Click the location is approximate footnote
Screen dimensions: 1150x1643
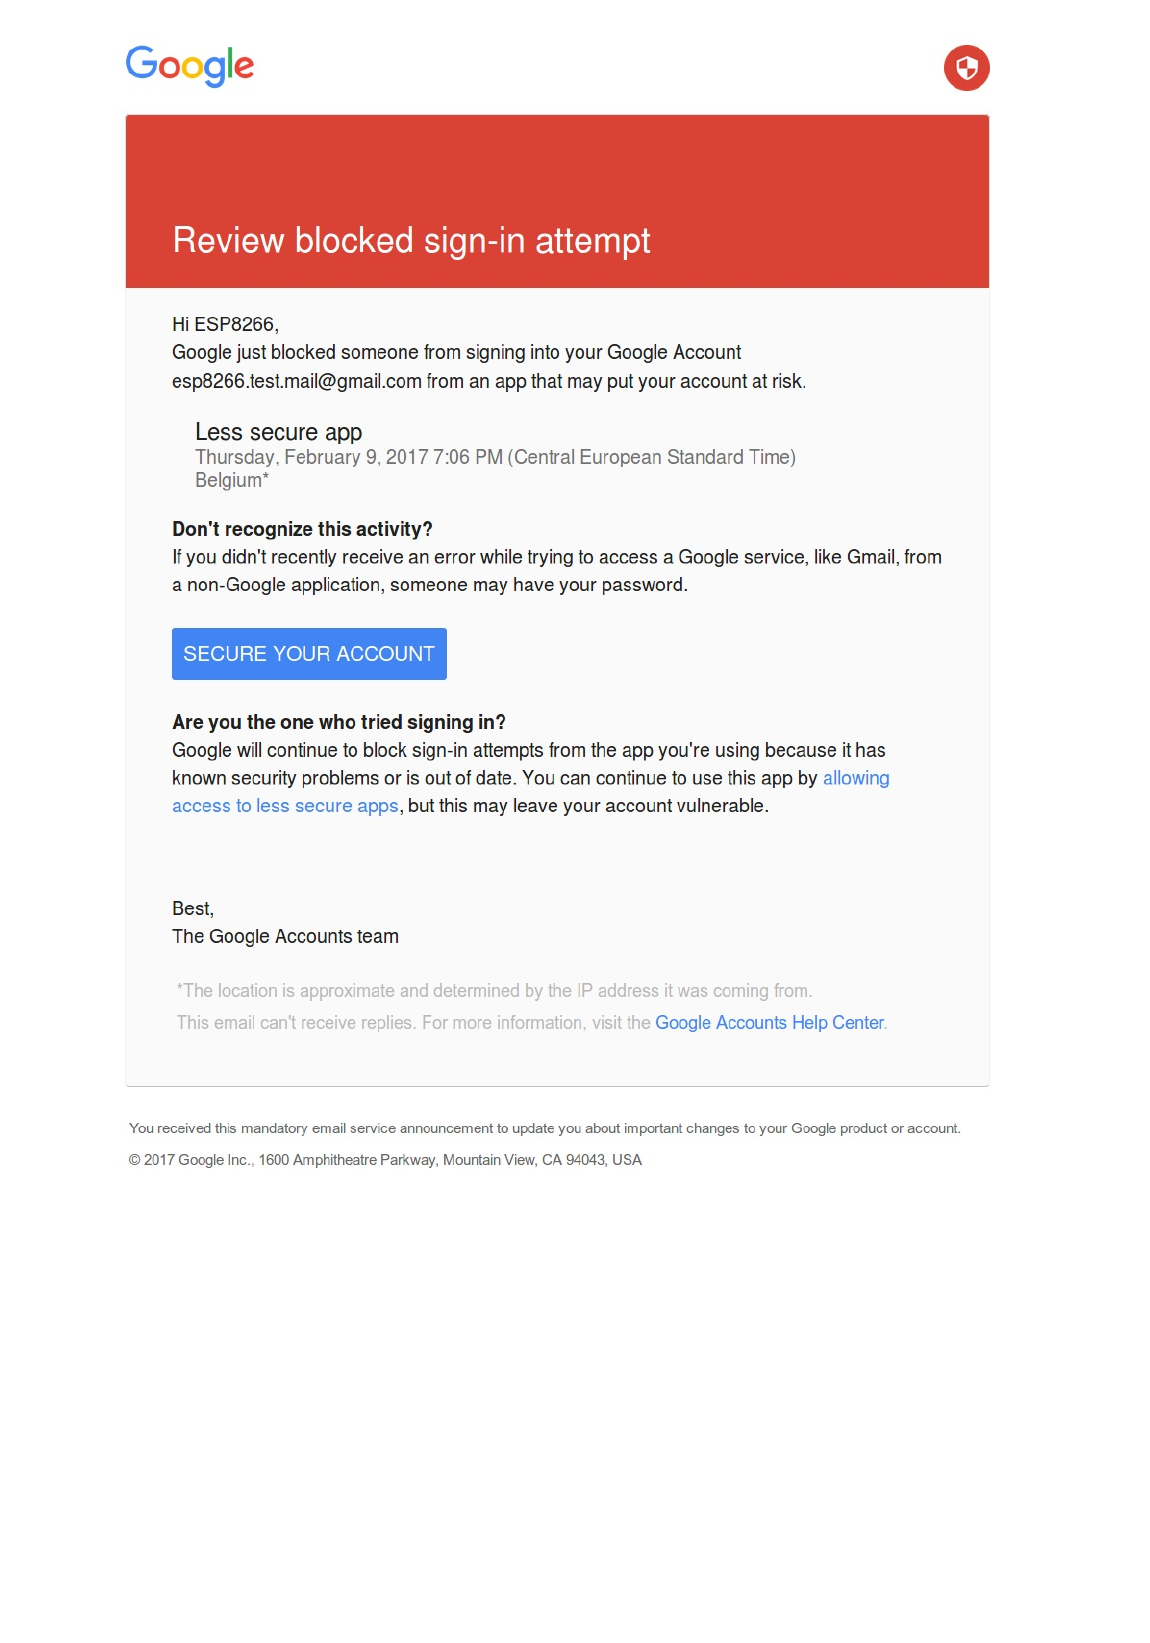(x=494, y=991)
